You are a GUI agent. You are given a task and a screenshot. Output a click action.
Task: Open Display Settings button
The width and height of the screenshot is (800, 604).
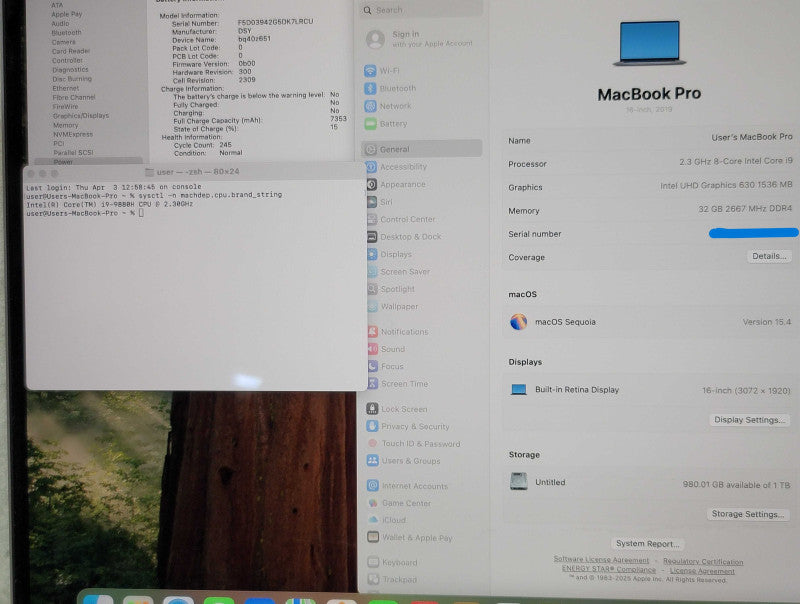[749, 420]
